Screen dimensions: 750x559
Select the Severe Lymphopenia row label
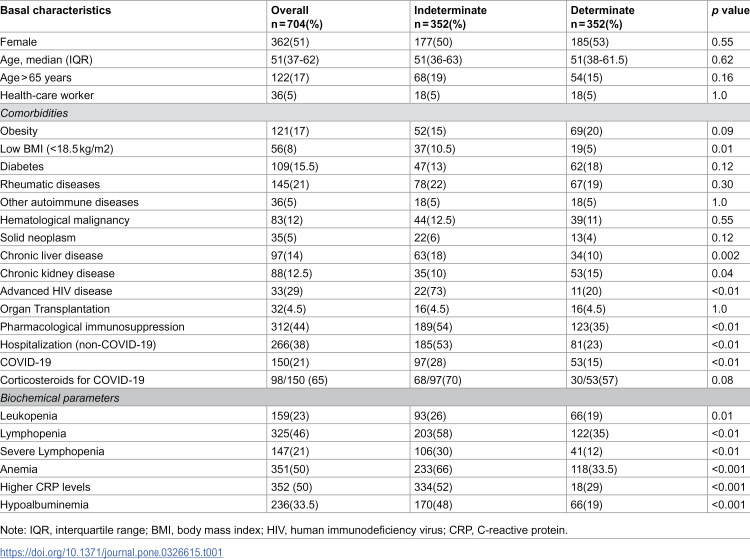point(52,451)
